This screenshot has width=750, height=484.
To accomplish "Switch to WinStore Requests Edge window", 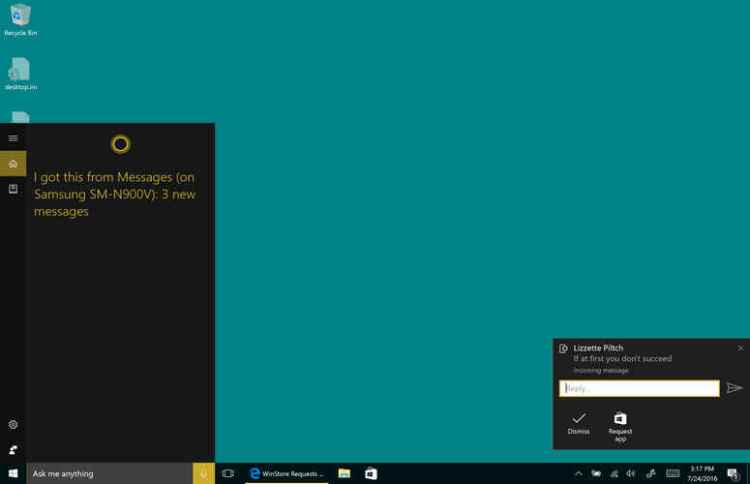I will 287,473.
